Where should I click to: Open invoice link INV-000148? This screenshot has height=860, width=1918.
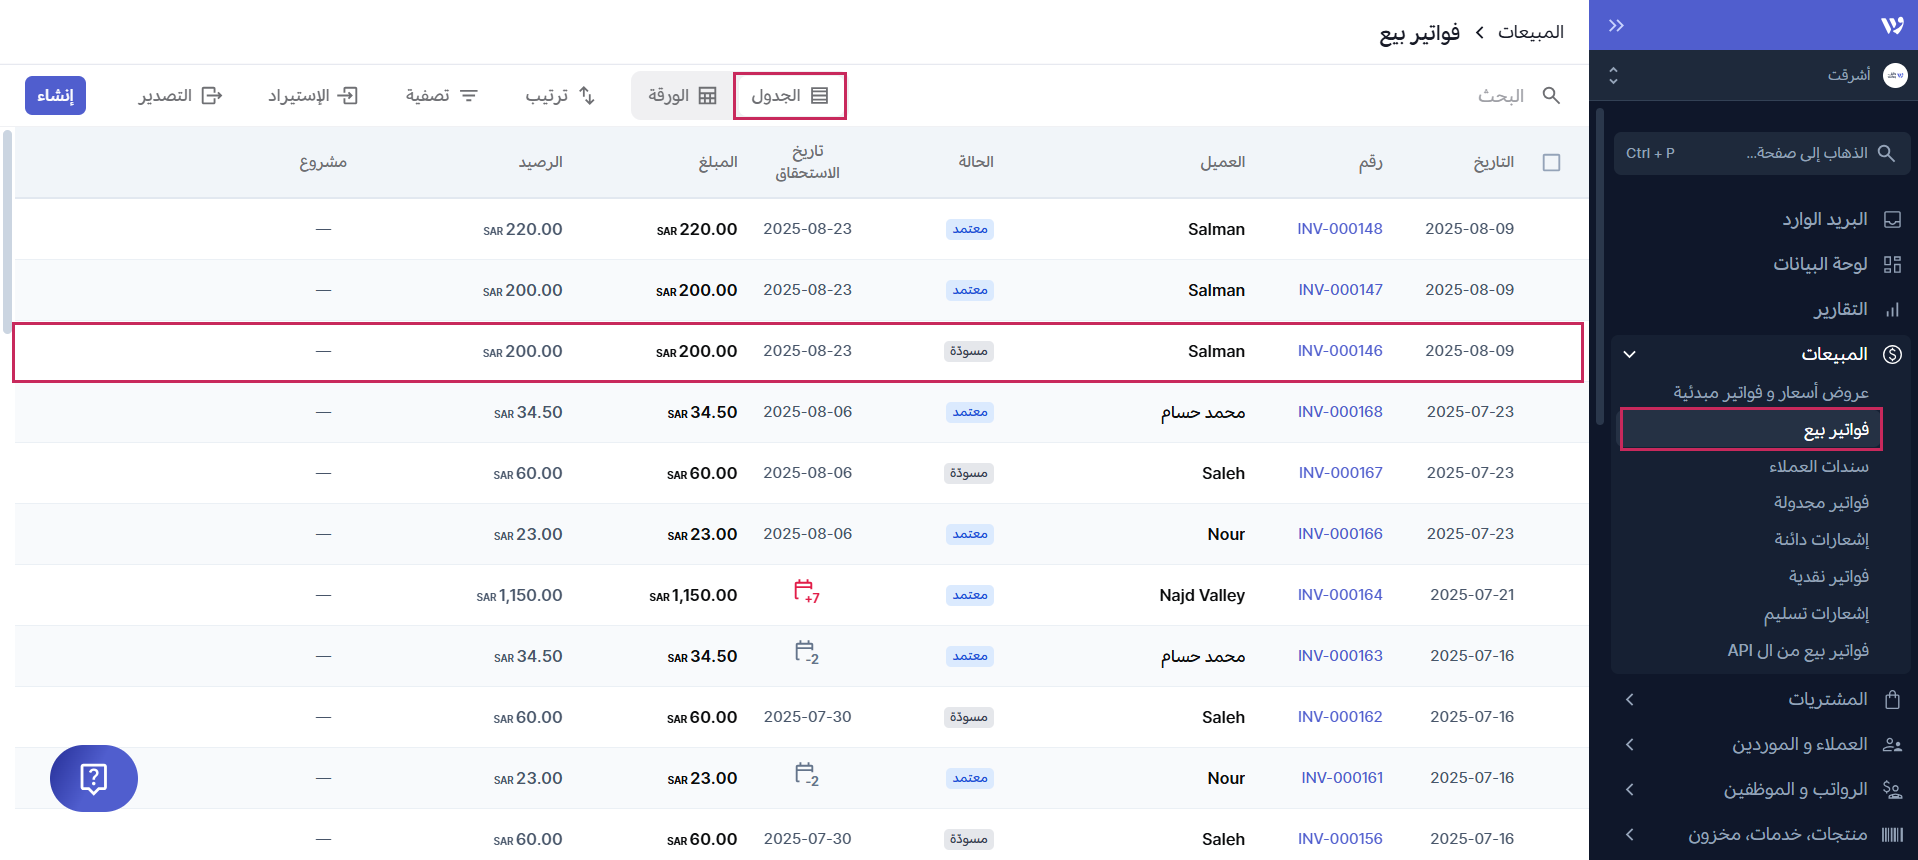tap(1339, 229)
